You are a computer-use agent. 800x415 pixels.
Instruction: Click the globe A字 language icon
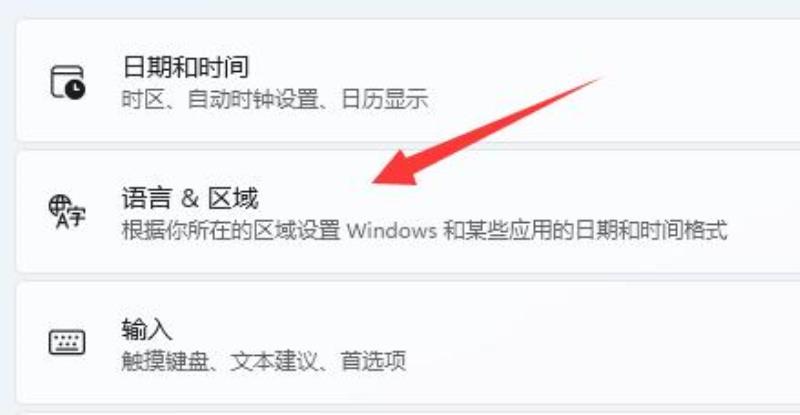[x=67, y=211]
